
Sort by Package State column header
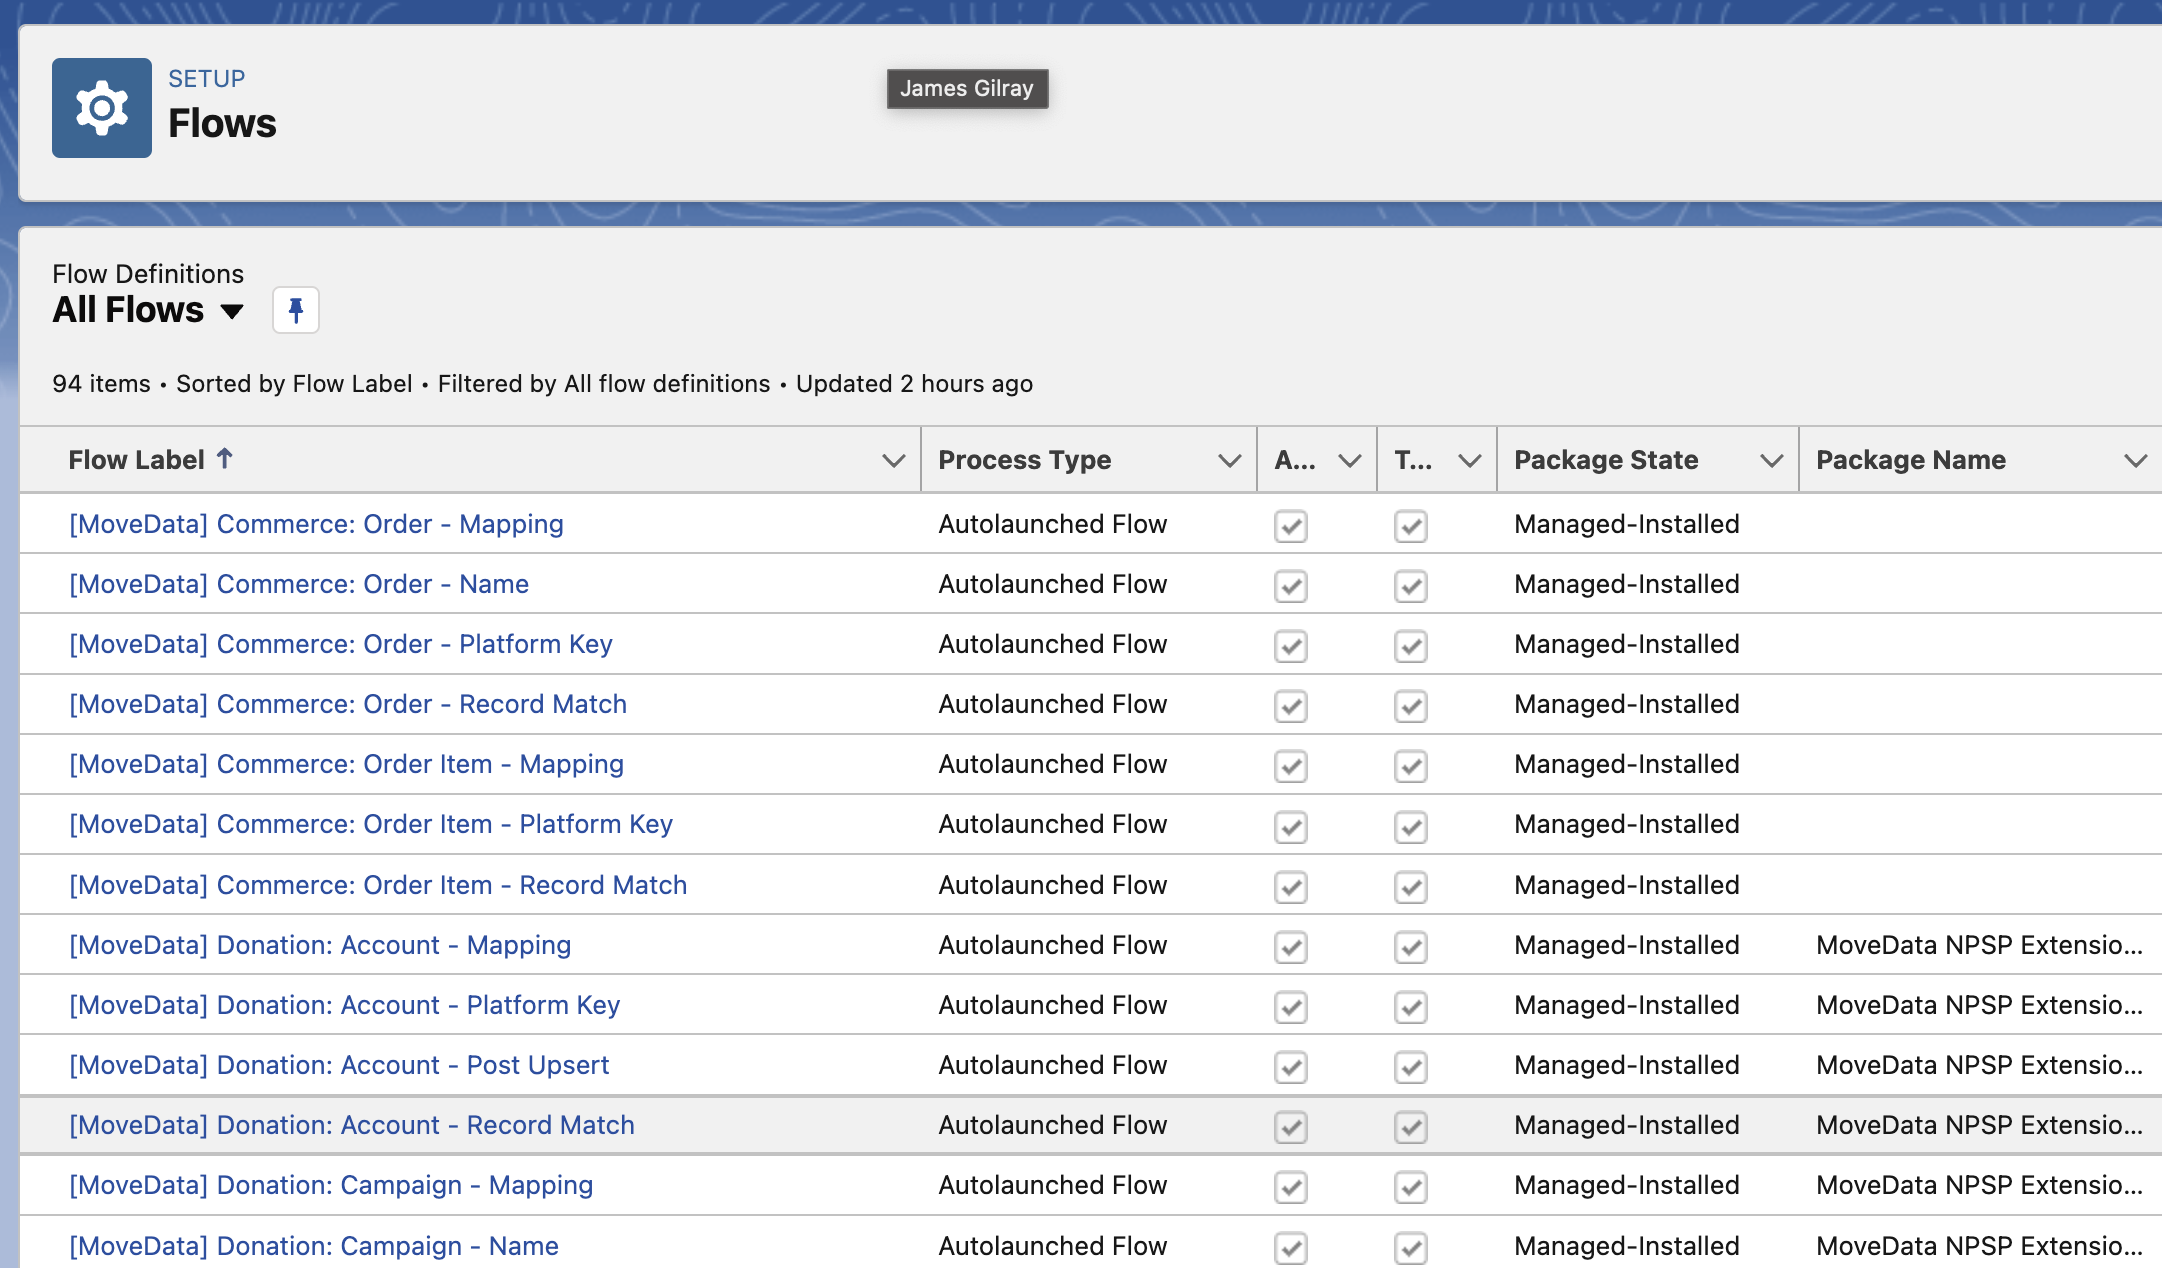[x=1605, y=460]
